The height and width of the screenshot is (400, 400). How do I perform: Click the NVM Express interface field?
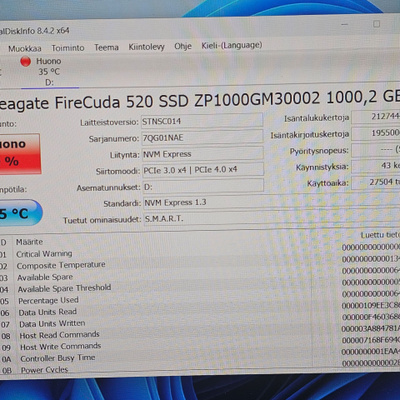tap(203, 154)
